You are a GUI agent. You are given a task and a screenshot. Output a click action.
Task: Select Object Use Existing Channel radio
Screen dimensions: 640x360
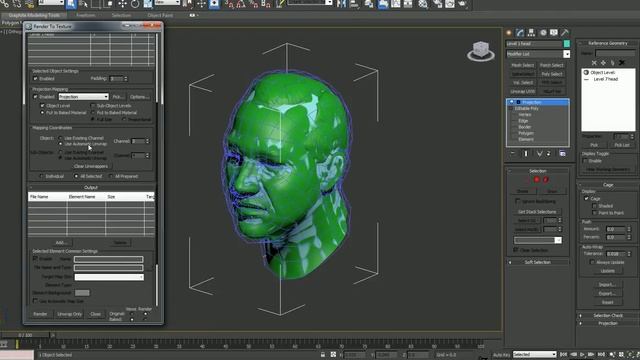click(x=60, y=138)
